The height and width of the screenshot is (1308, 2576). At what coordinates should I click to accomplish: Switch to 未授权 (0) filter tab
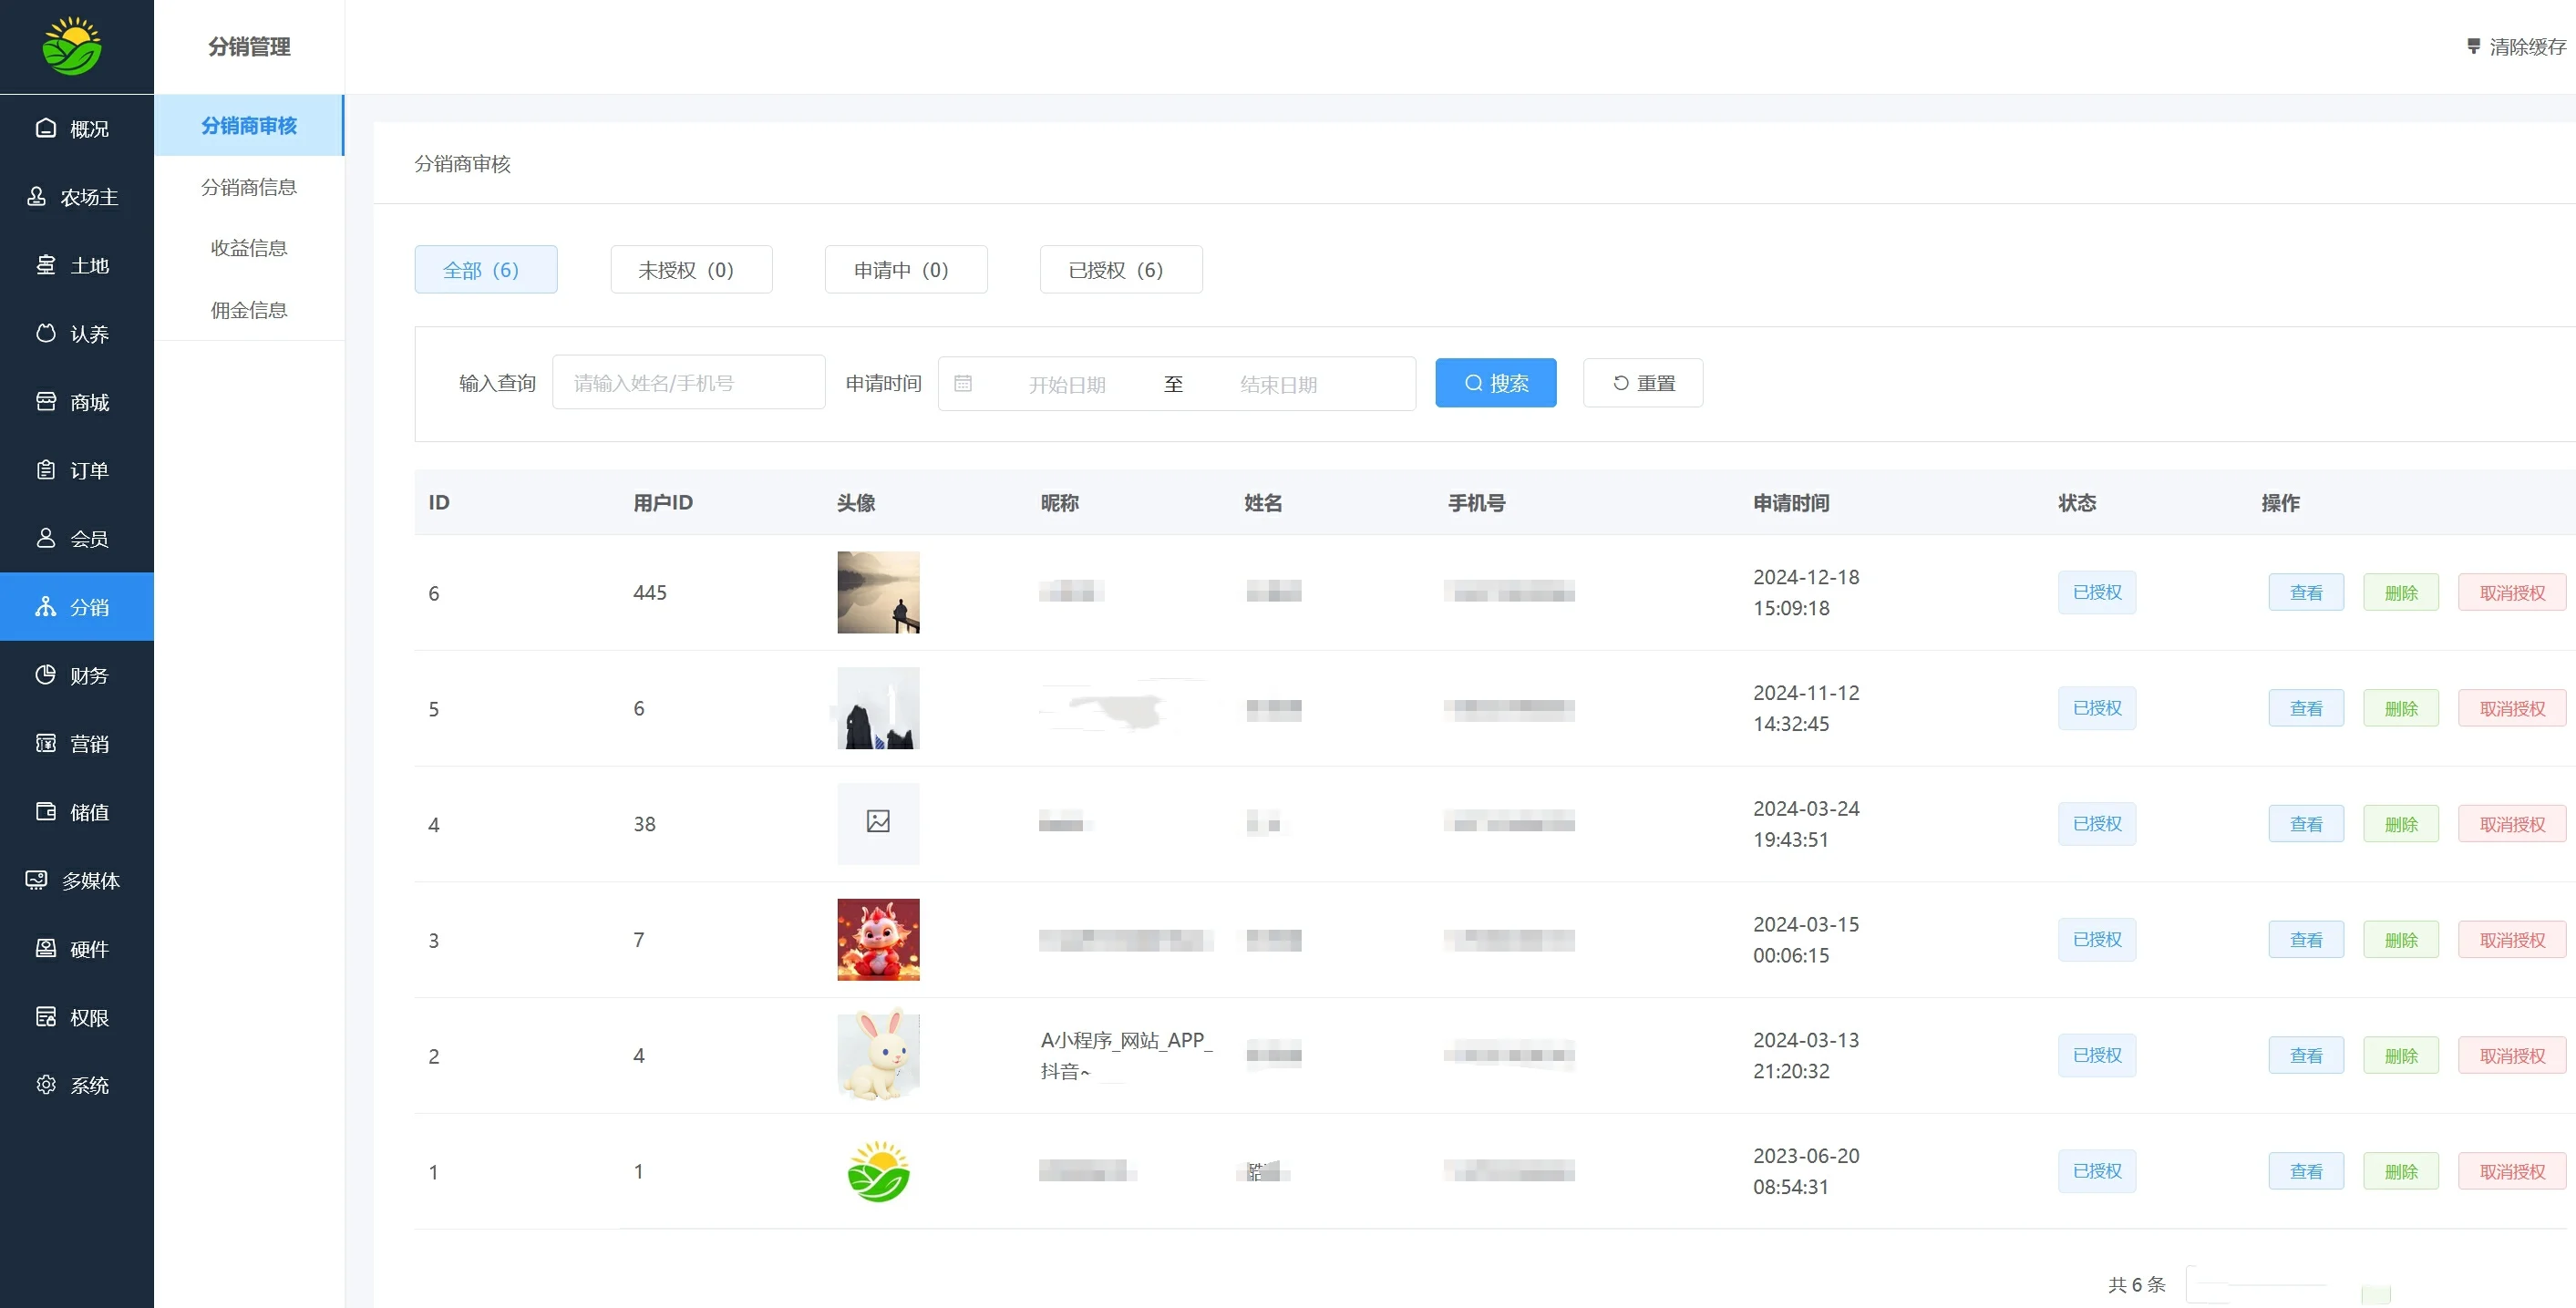click(x=691, y=270)
